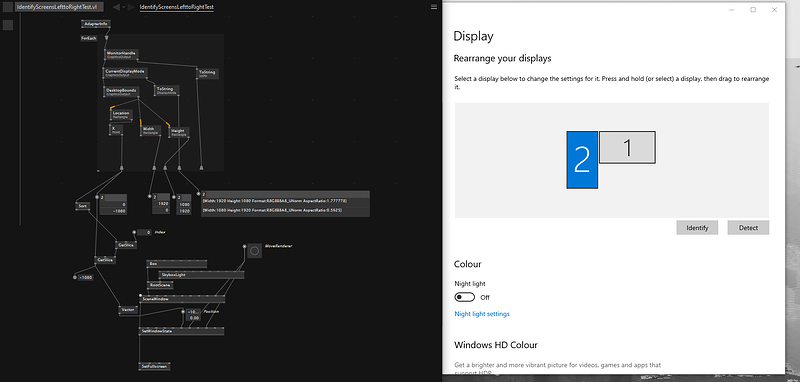Select display 1 in arrangement
800x382 pixels.
(x=627, y=147)
